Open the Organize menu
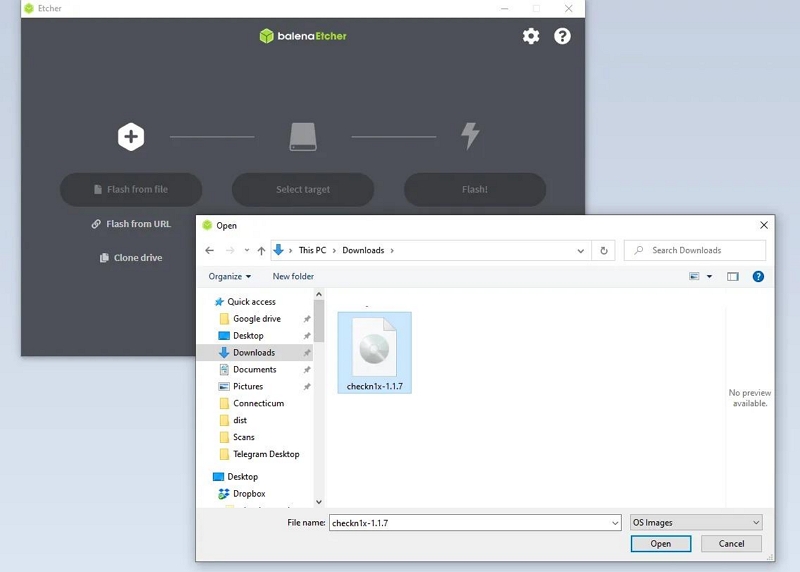The image size is (800, 572). pos(230,277)
